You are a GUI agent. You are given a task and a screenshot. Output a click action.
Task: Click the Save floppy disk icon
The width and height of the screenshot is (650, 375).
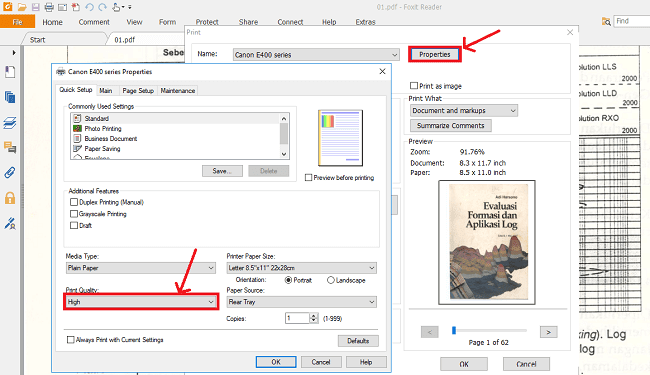pyautogui.click(x=36, y=7)
